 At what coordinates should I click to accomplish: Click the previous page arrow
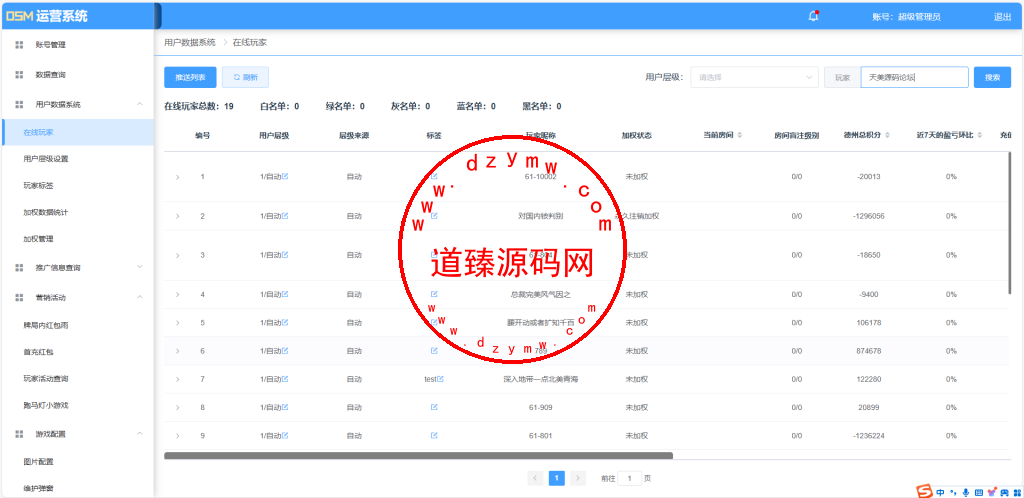tap(536, 478)
